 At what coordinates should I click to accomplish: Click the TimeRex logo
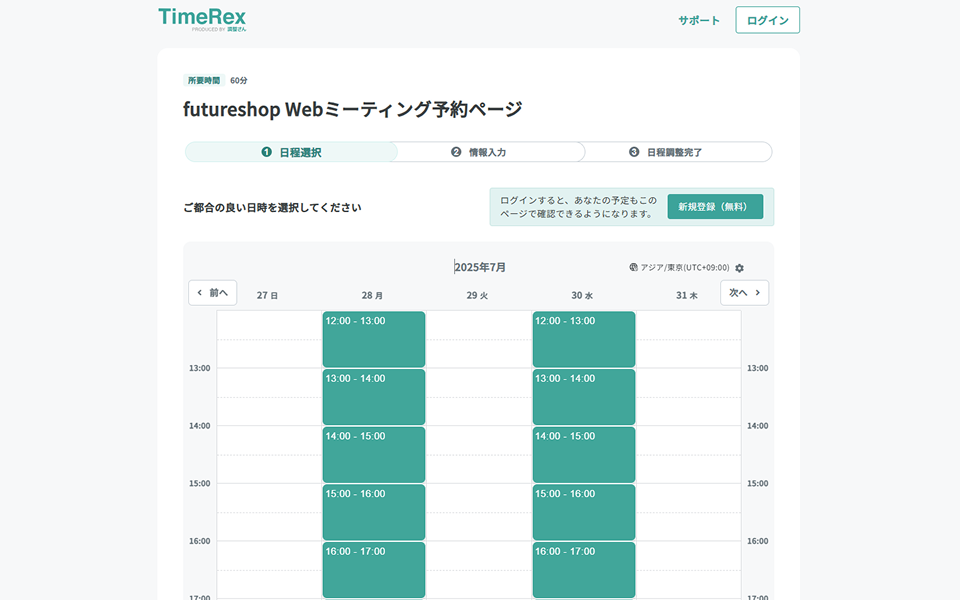pyautogui.click(x=202, y=19)
